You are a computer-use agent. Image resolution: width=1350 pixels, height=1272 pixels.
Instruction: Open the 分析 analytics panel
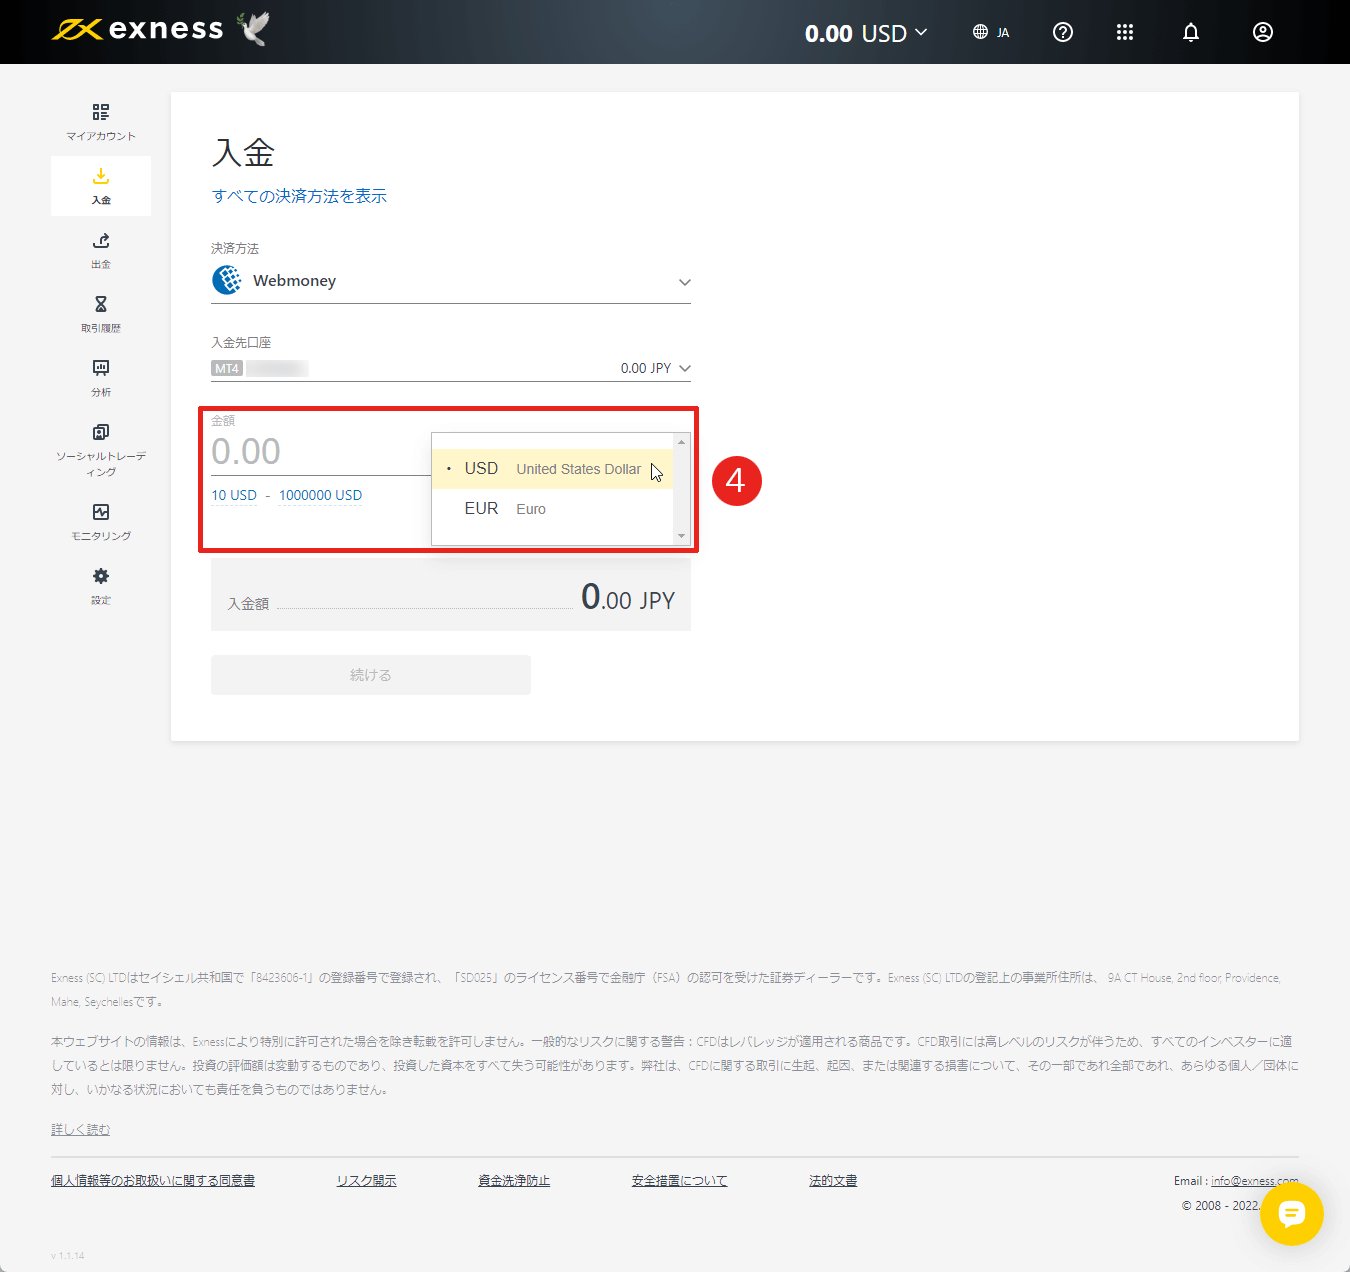click(x=100, y=377)
